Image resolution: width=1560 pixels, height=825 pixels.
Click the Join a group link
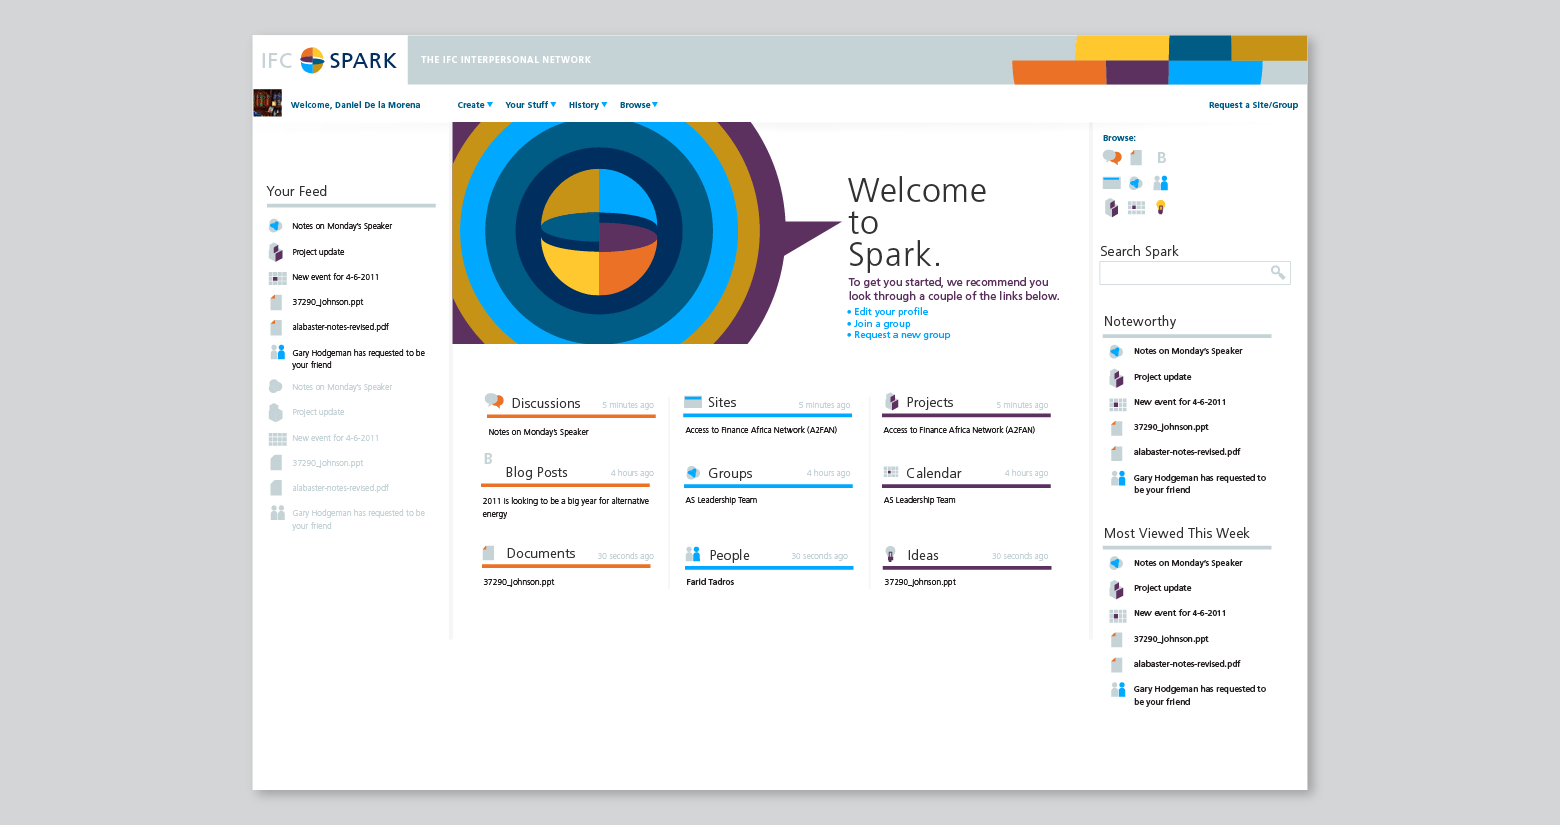pyautogui.click(x=882, y=324)
